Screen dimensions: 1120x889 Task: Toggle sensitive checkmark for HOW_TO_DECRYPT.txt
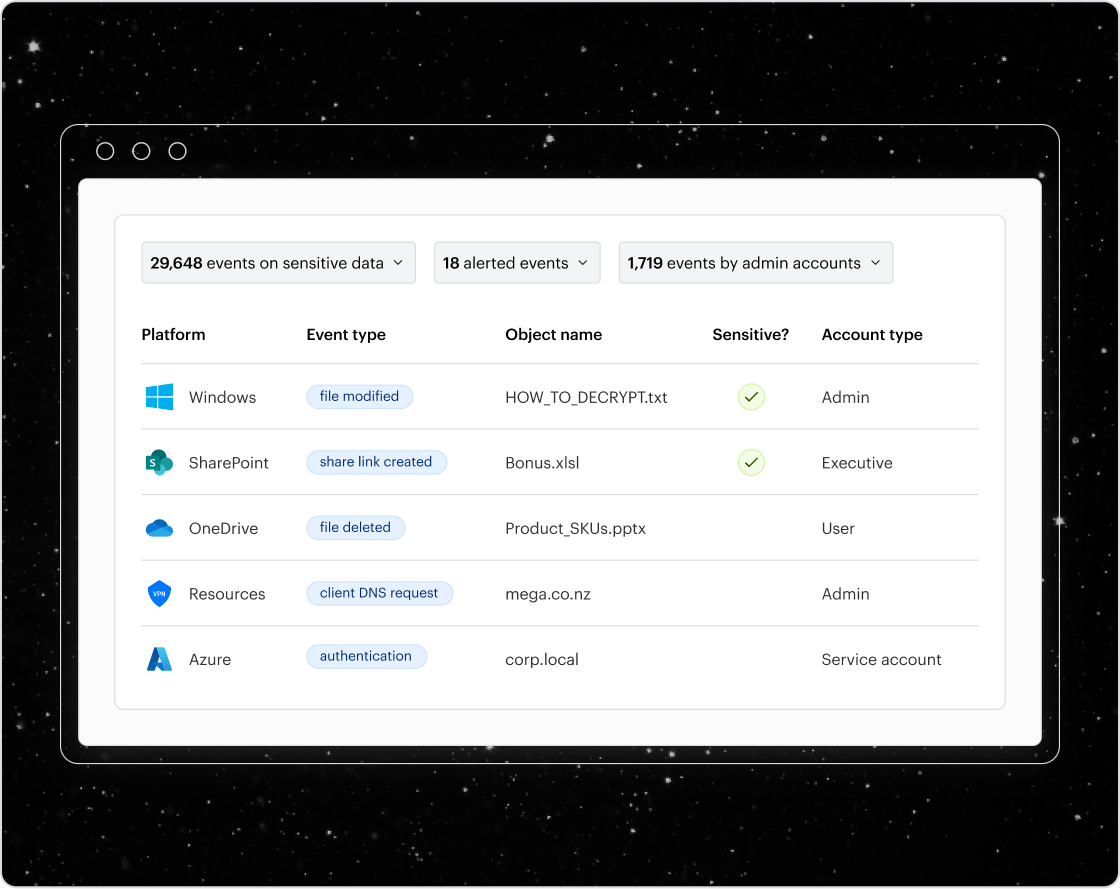click(x=751, y=397)
